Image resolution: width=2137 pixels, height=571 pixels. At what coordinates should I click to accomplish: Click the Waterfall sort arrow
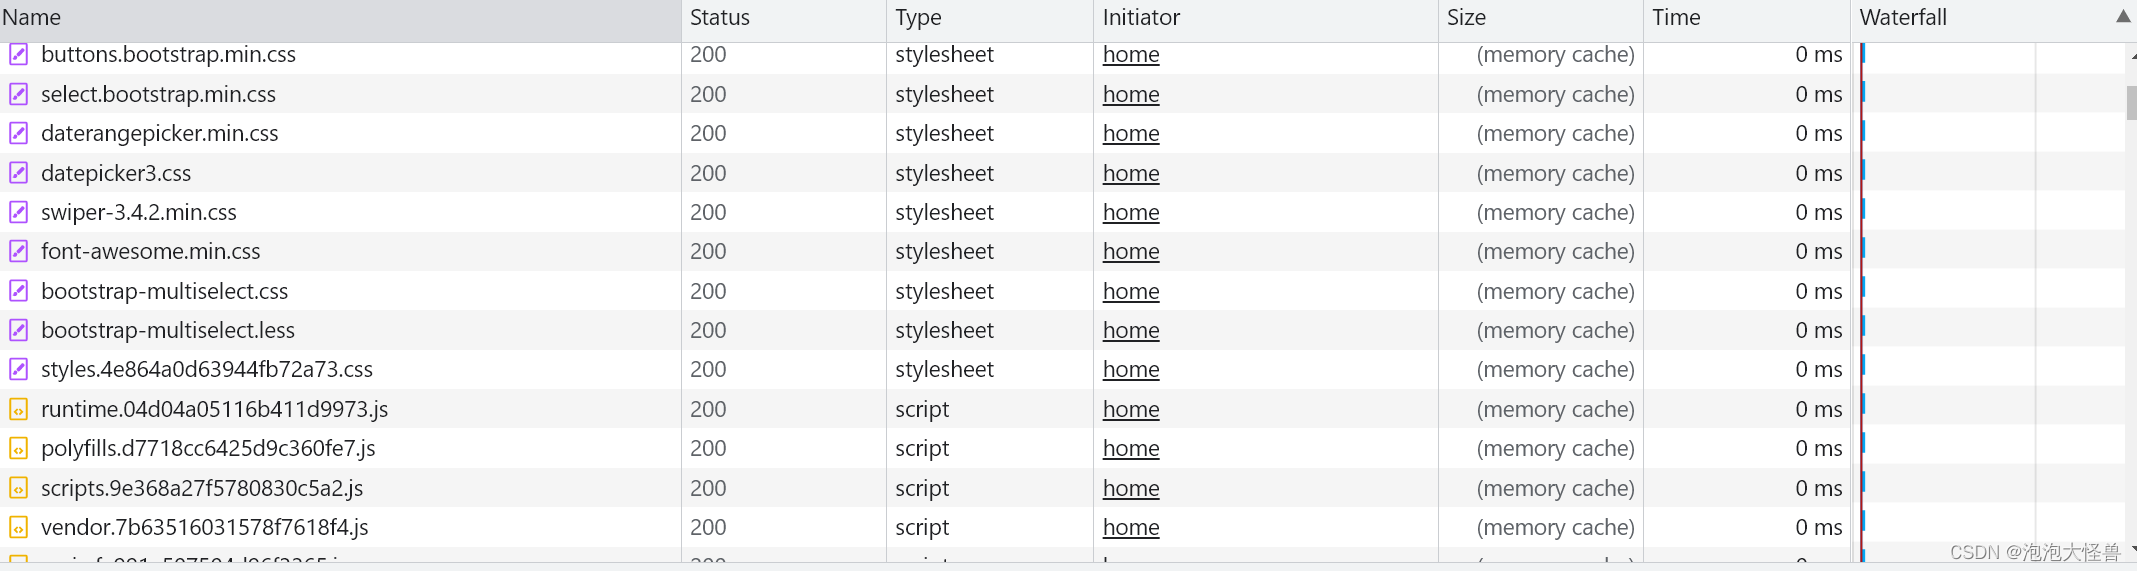pos(2122,17)
